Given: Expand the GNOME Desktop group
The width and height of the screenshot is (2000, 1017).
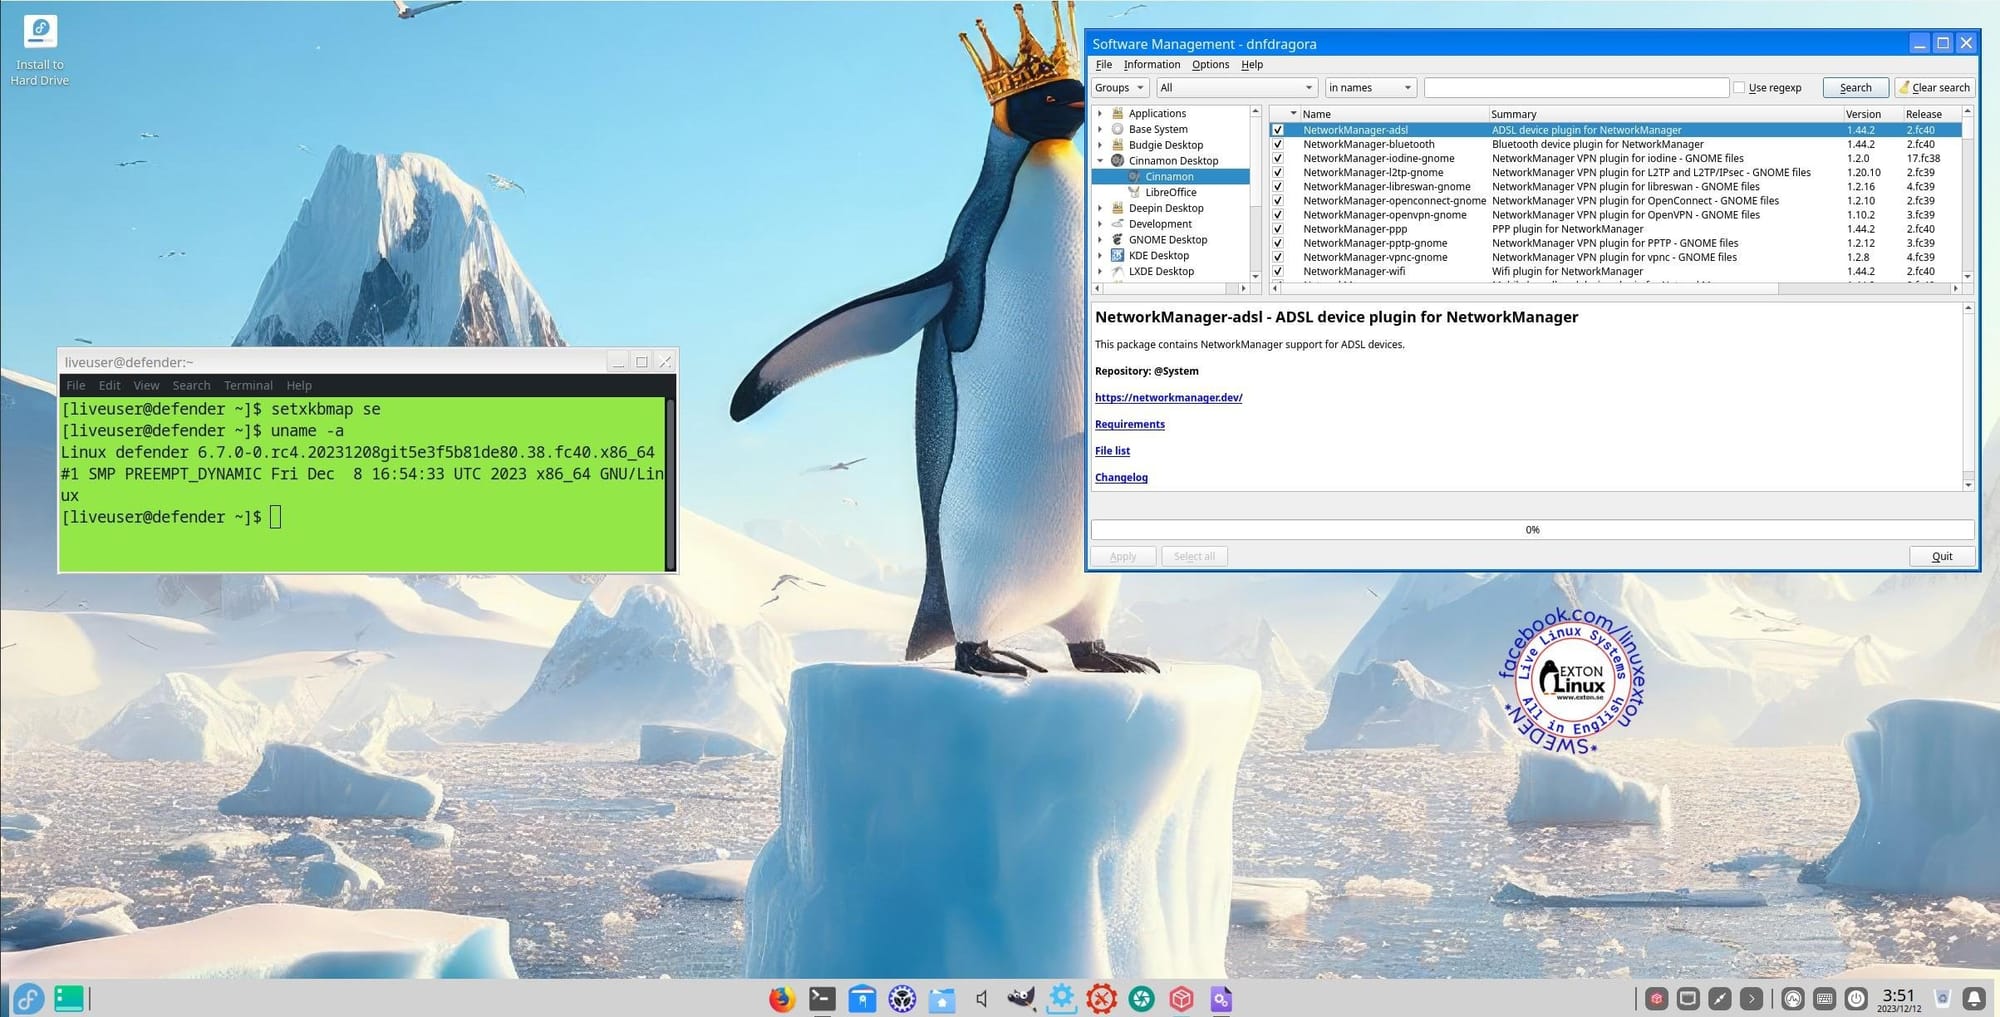Looking at the screenshot, I should tap(1100, 240).
